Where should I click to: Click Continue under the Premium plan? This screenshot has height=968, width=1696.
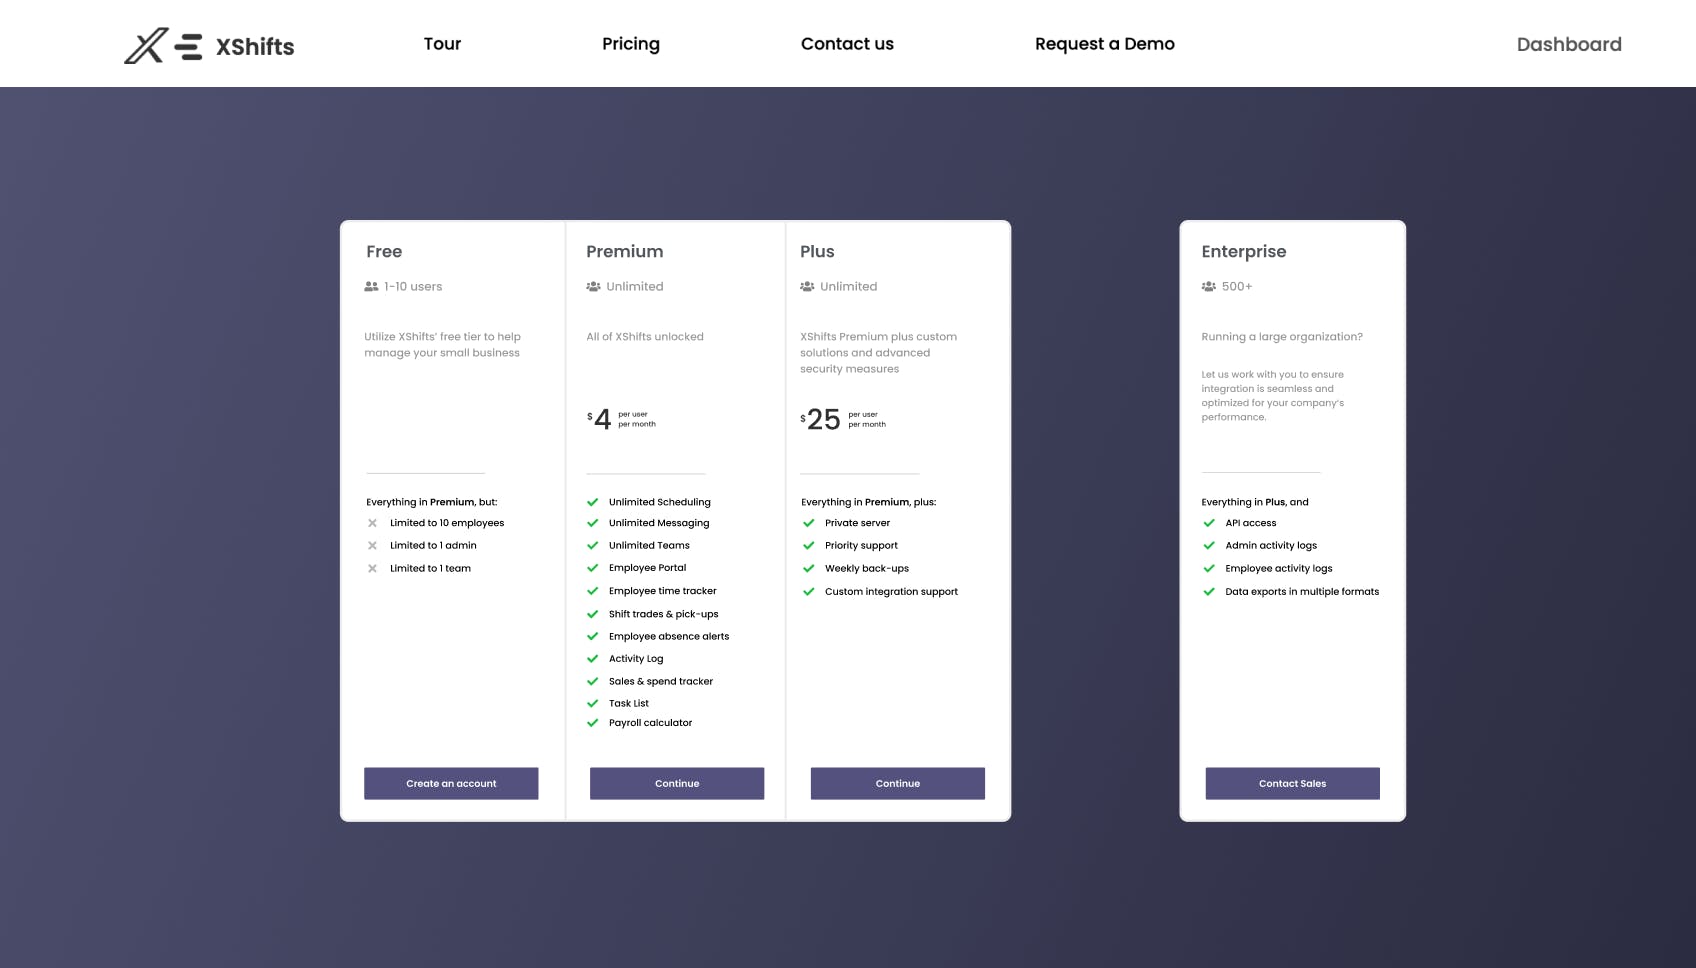(677, 783)
